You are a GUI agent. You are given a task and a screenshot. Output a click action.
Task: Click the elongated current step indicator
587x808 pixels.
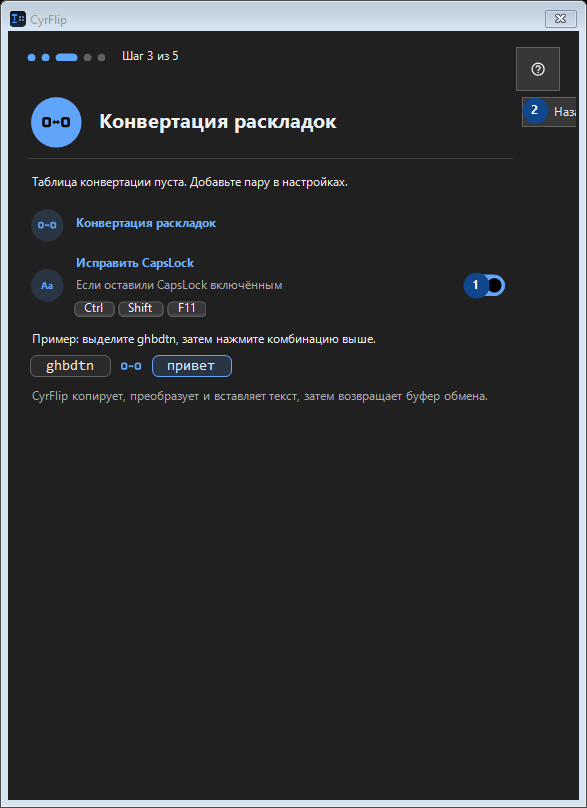tap(66, 57)
